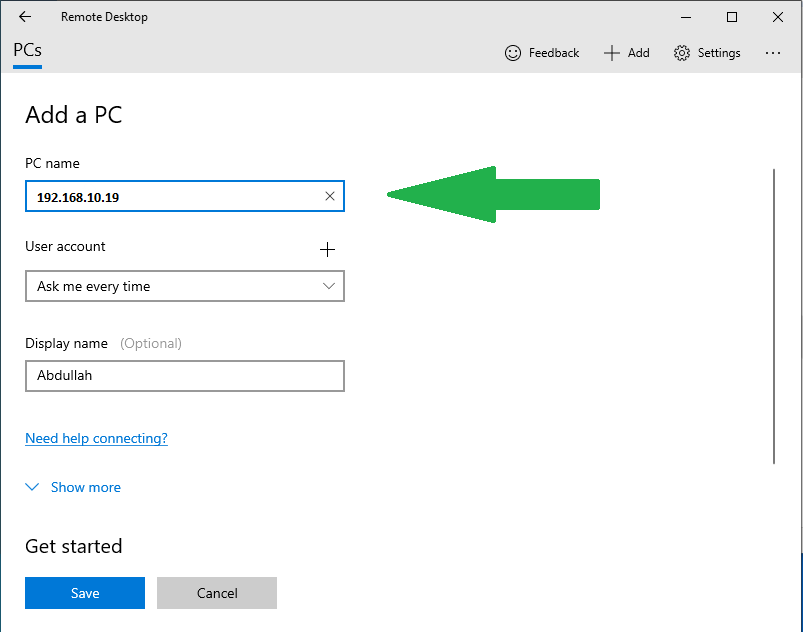The height and width of the screenshot is (632, 803).
Task: Click the Show more chevron arrow
Action: pyautogui.click(x=32, y=487)
